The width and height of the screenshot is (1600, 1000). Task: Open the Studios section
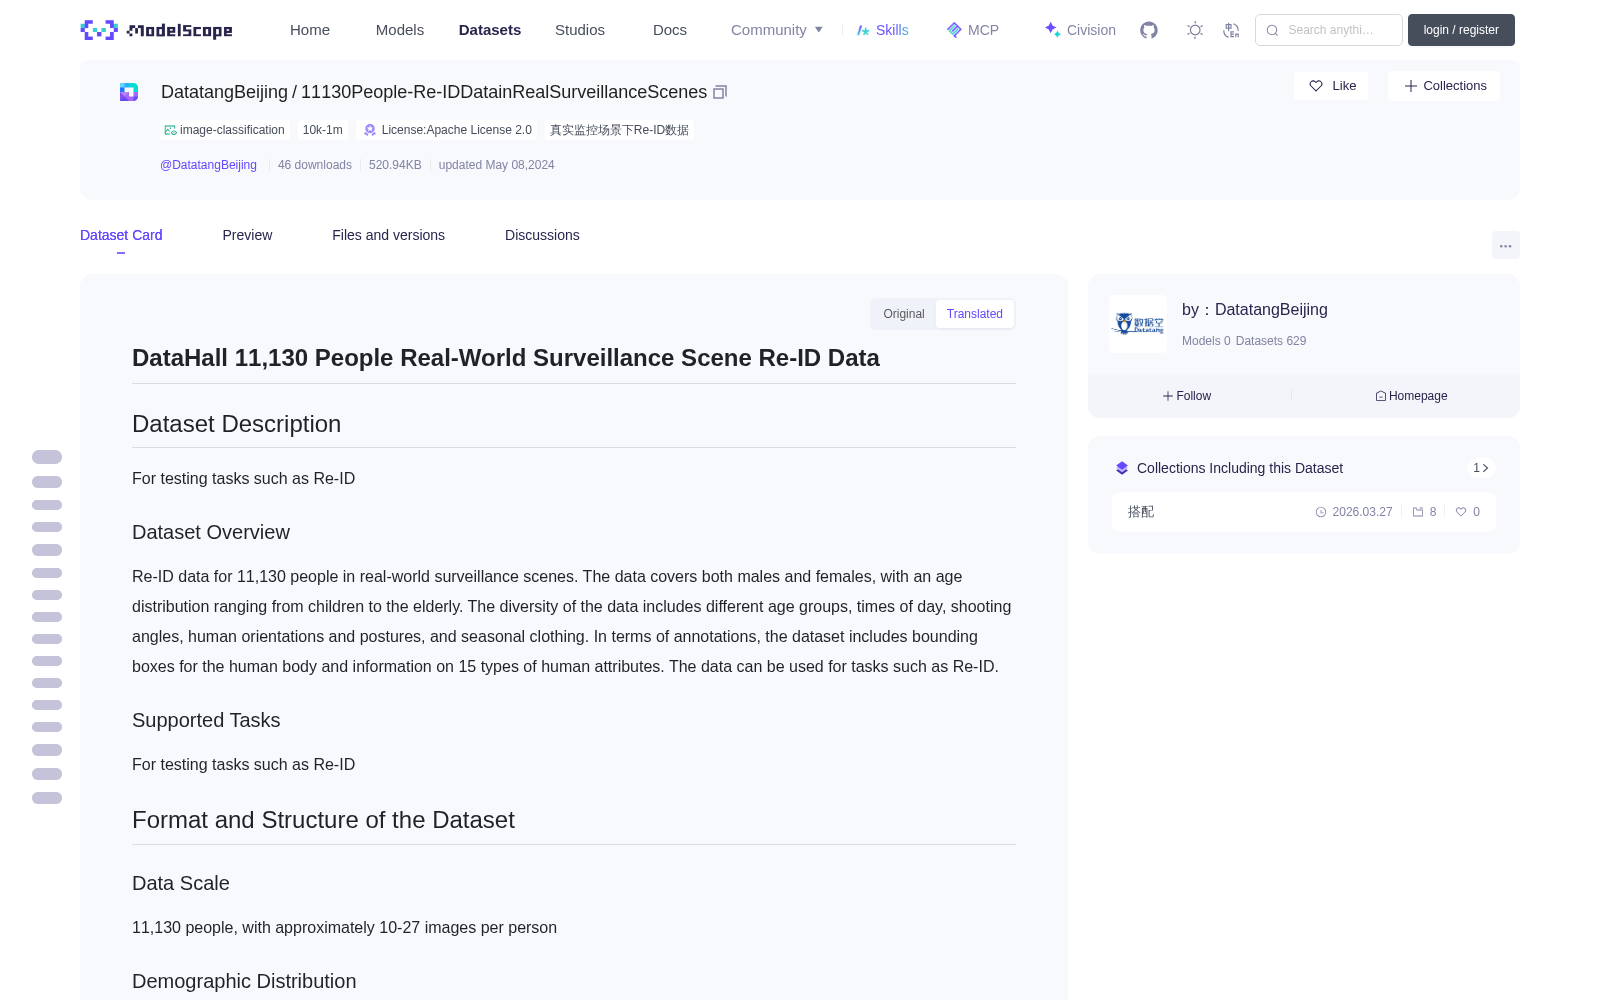click(x=580, y=30)
